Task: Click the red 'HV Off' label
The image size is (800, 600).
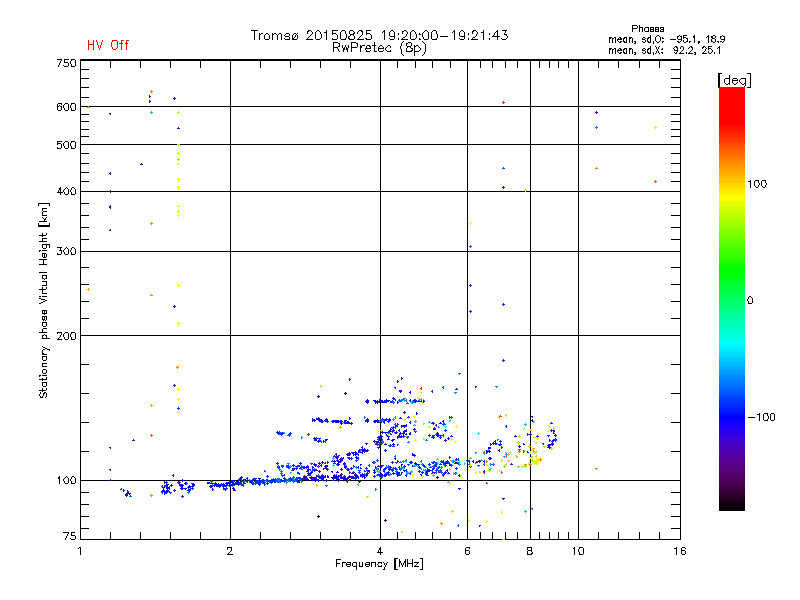Action: [108, 45]
